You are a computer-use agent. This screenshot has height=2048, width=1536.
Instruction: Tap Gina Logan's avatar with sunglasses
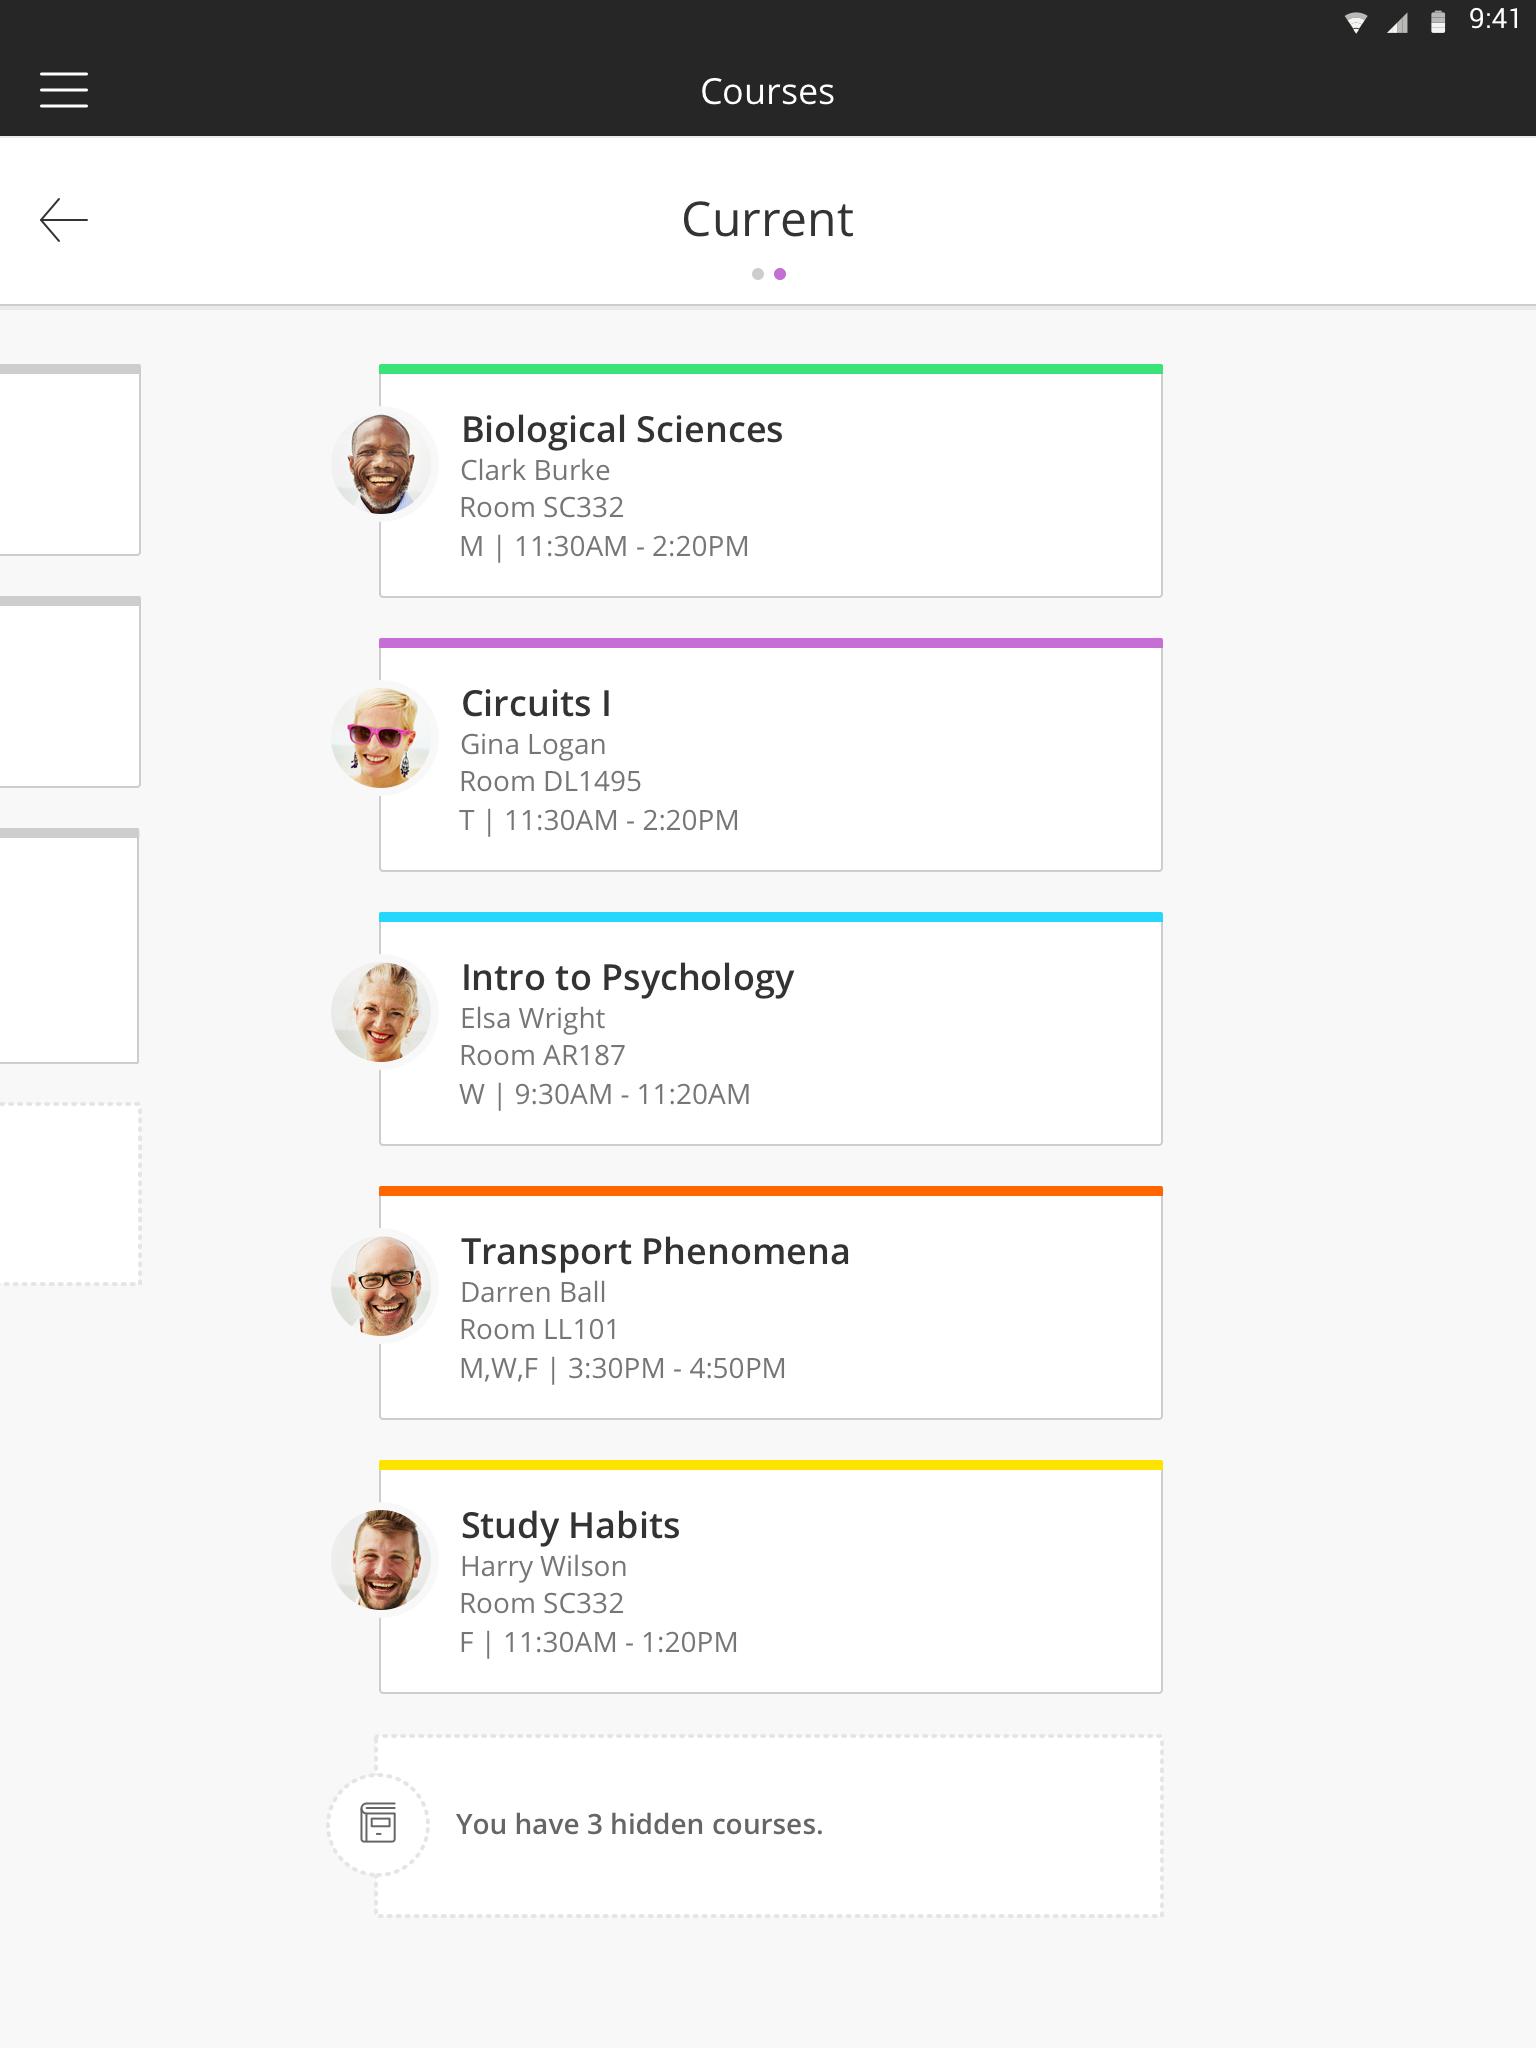(x=383, y=738)
